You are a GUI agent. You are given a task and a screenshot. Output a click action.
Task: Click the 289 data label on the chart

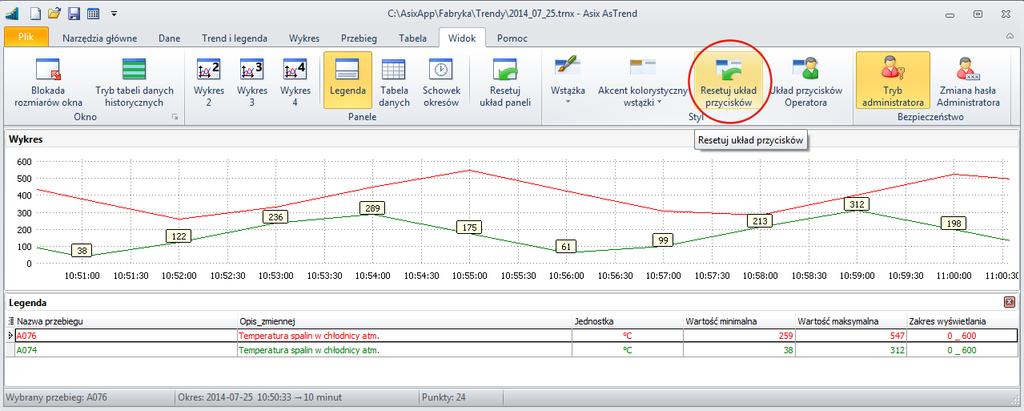pos(372,208)
